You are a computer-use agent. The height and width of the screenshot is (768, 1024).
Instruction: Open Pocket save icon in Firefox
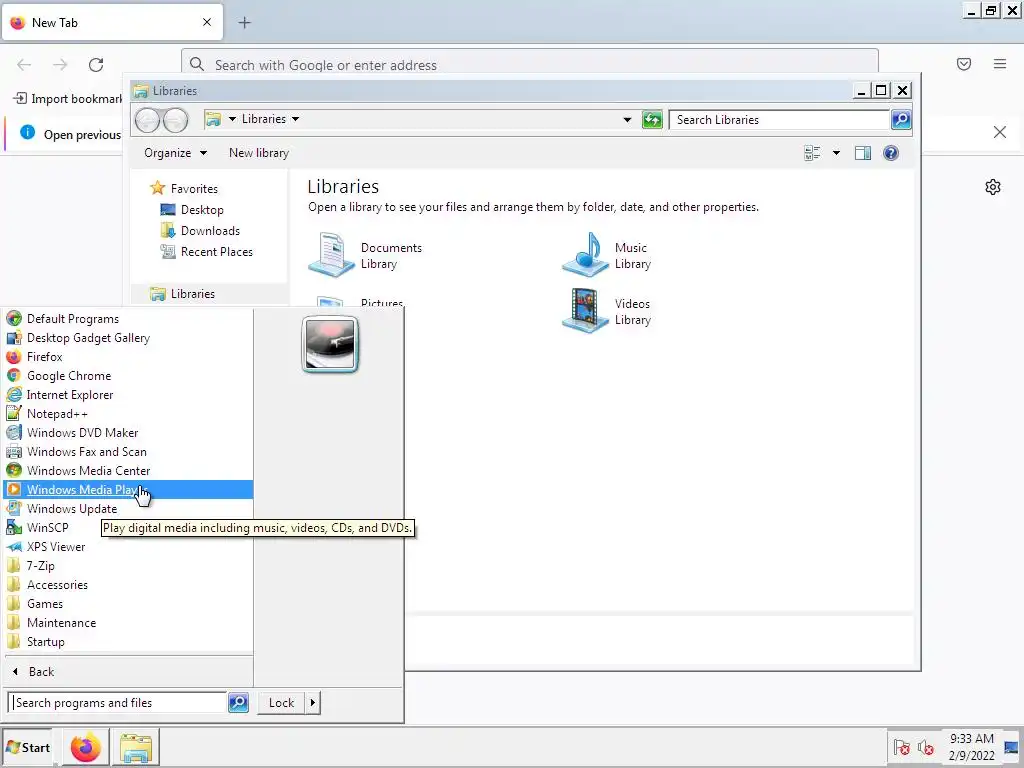(x=964, y=64)
